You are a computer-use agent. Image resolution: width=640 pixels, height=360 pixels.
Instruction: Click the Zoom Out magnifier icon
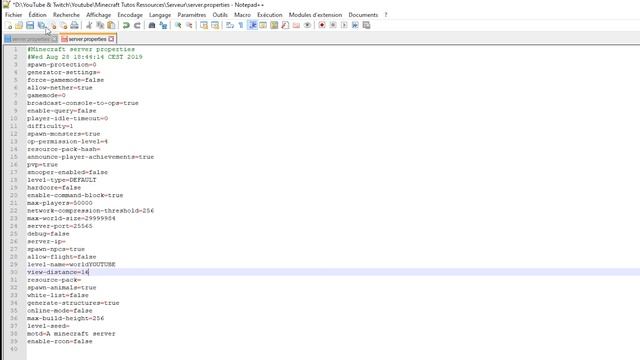click(189, 25)
